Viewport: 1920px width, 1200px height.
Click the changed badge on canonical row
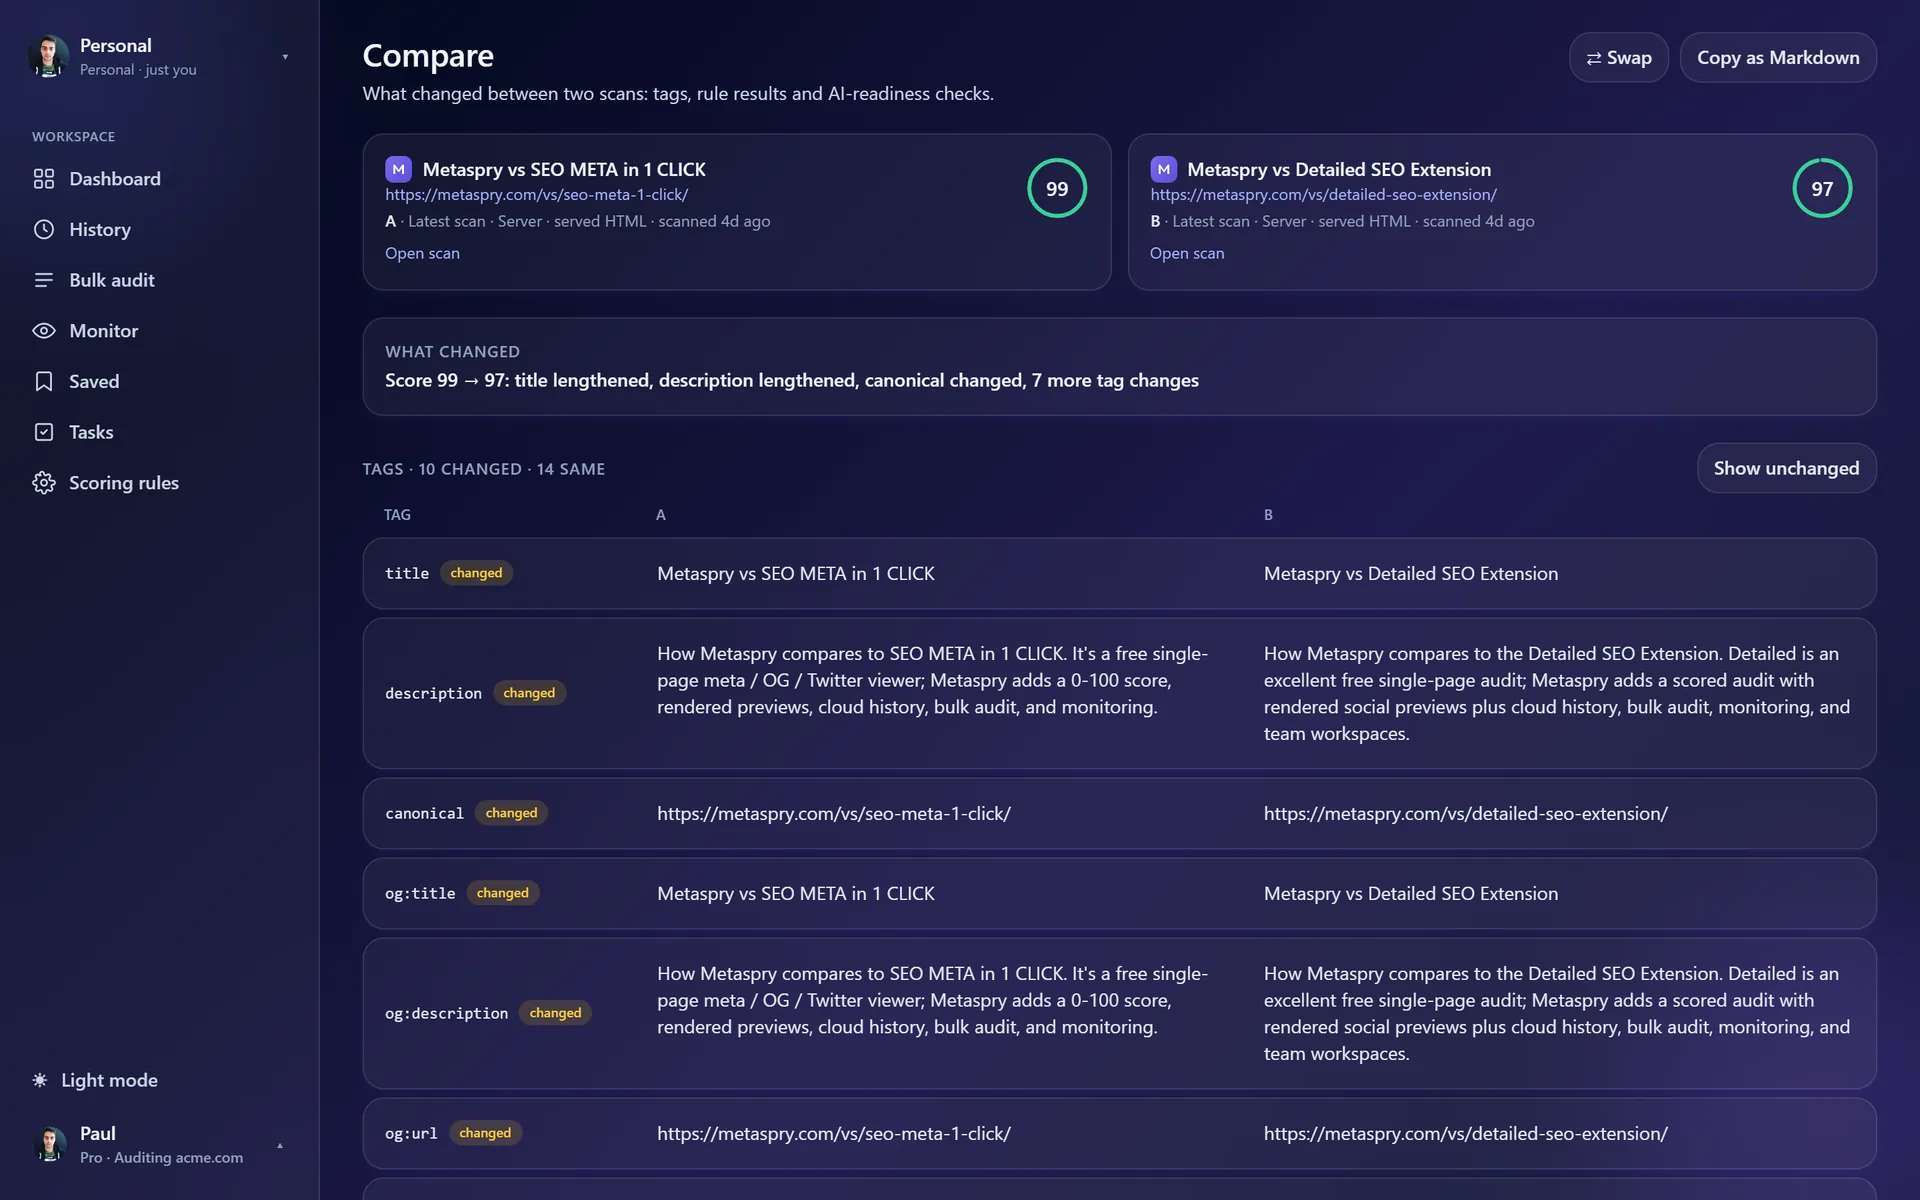(511, 813)
